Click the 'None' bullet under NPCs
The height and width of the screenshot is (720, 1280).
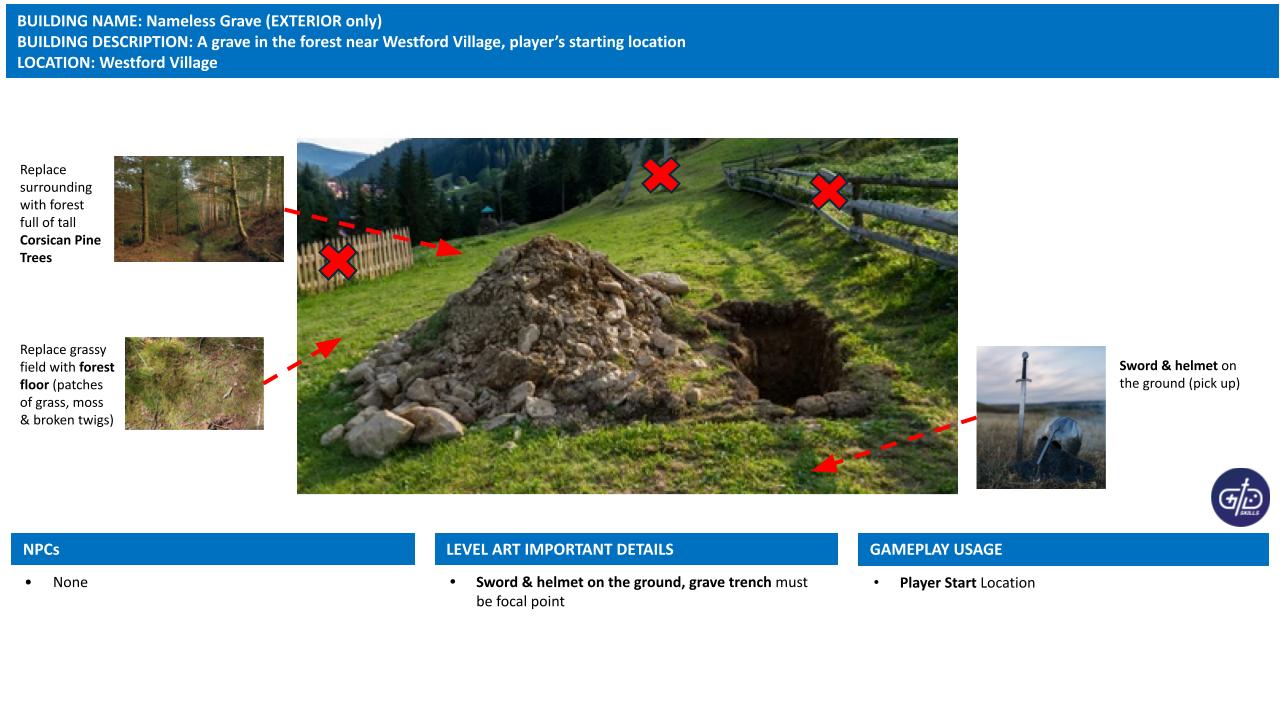[x=70, y=582]
